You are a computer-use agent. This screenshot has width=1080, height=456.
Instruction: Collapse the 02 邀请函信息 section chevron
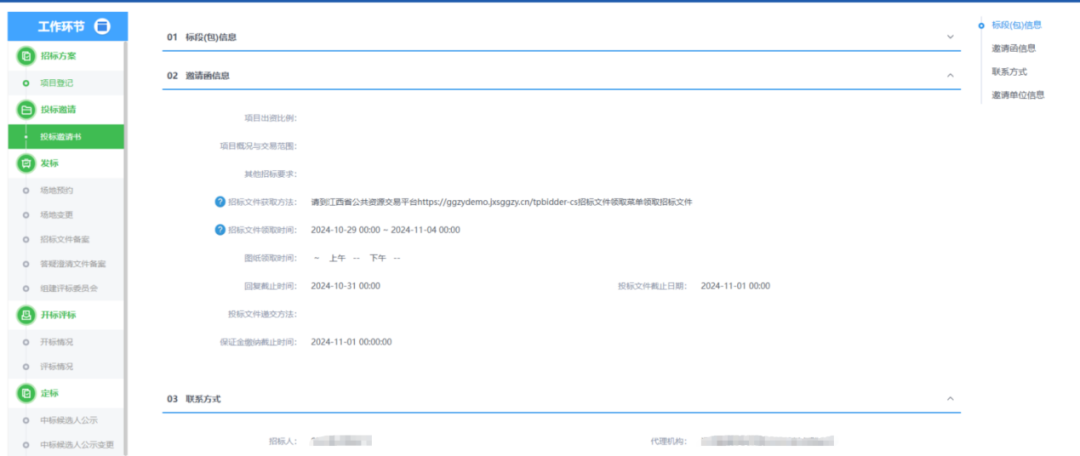(x=951, y=75)
